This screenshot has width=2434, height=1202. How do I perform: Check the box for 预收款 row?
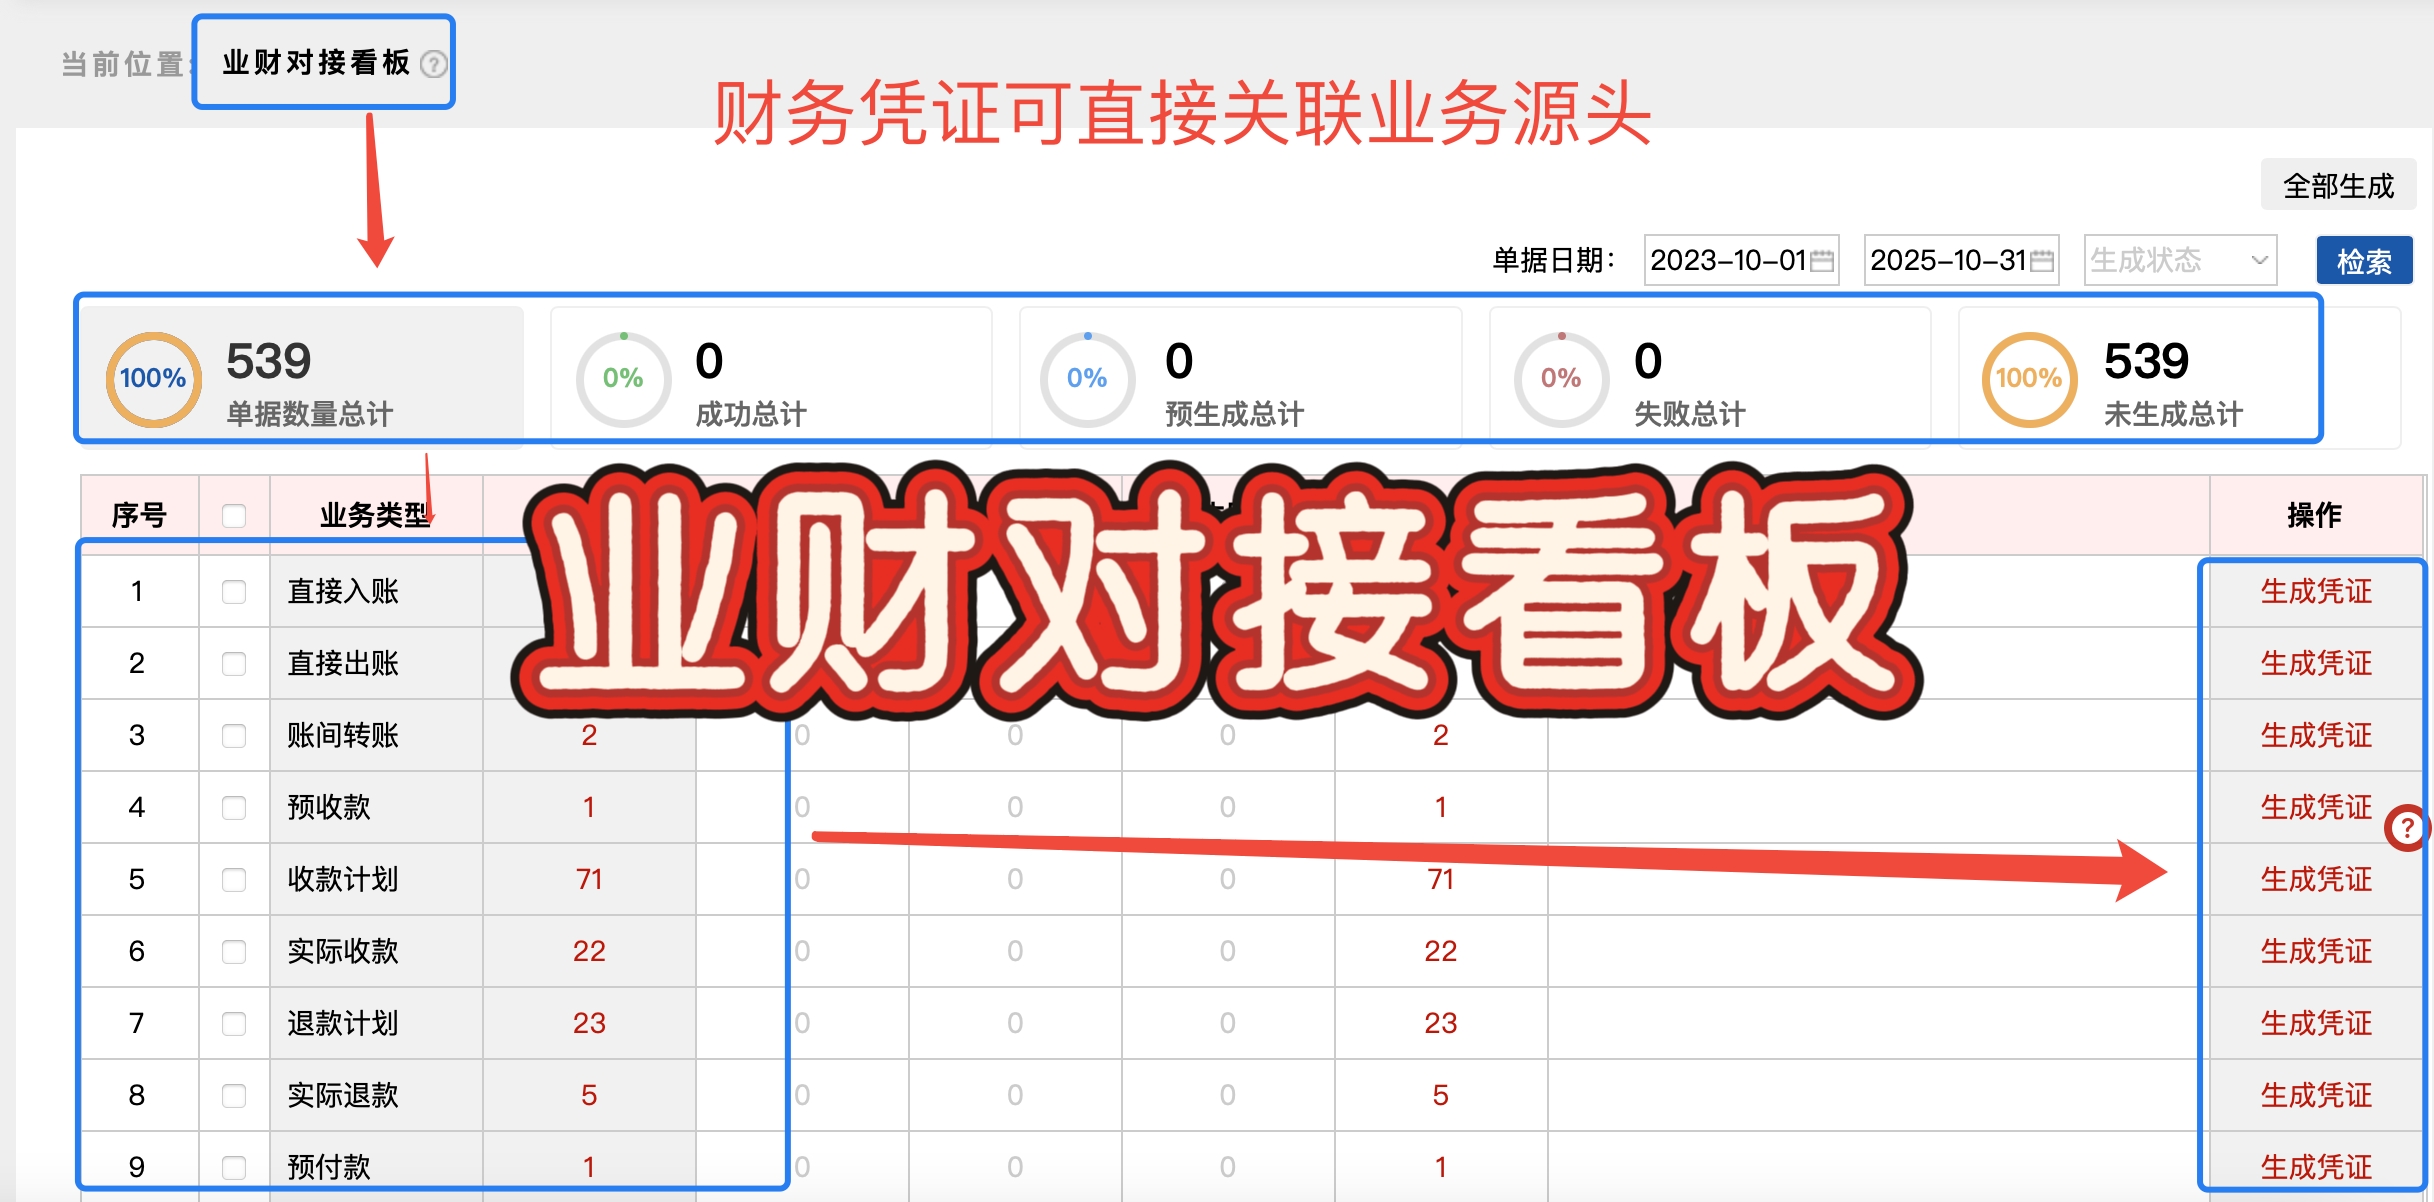tap(234, 808)
